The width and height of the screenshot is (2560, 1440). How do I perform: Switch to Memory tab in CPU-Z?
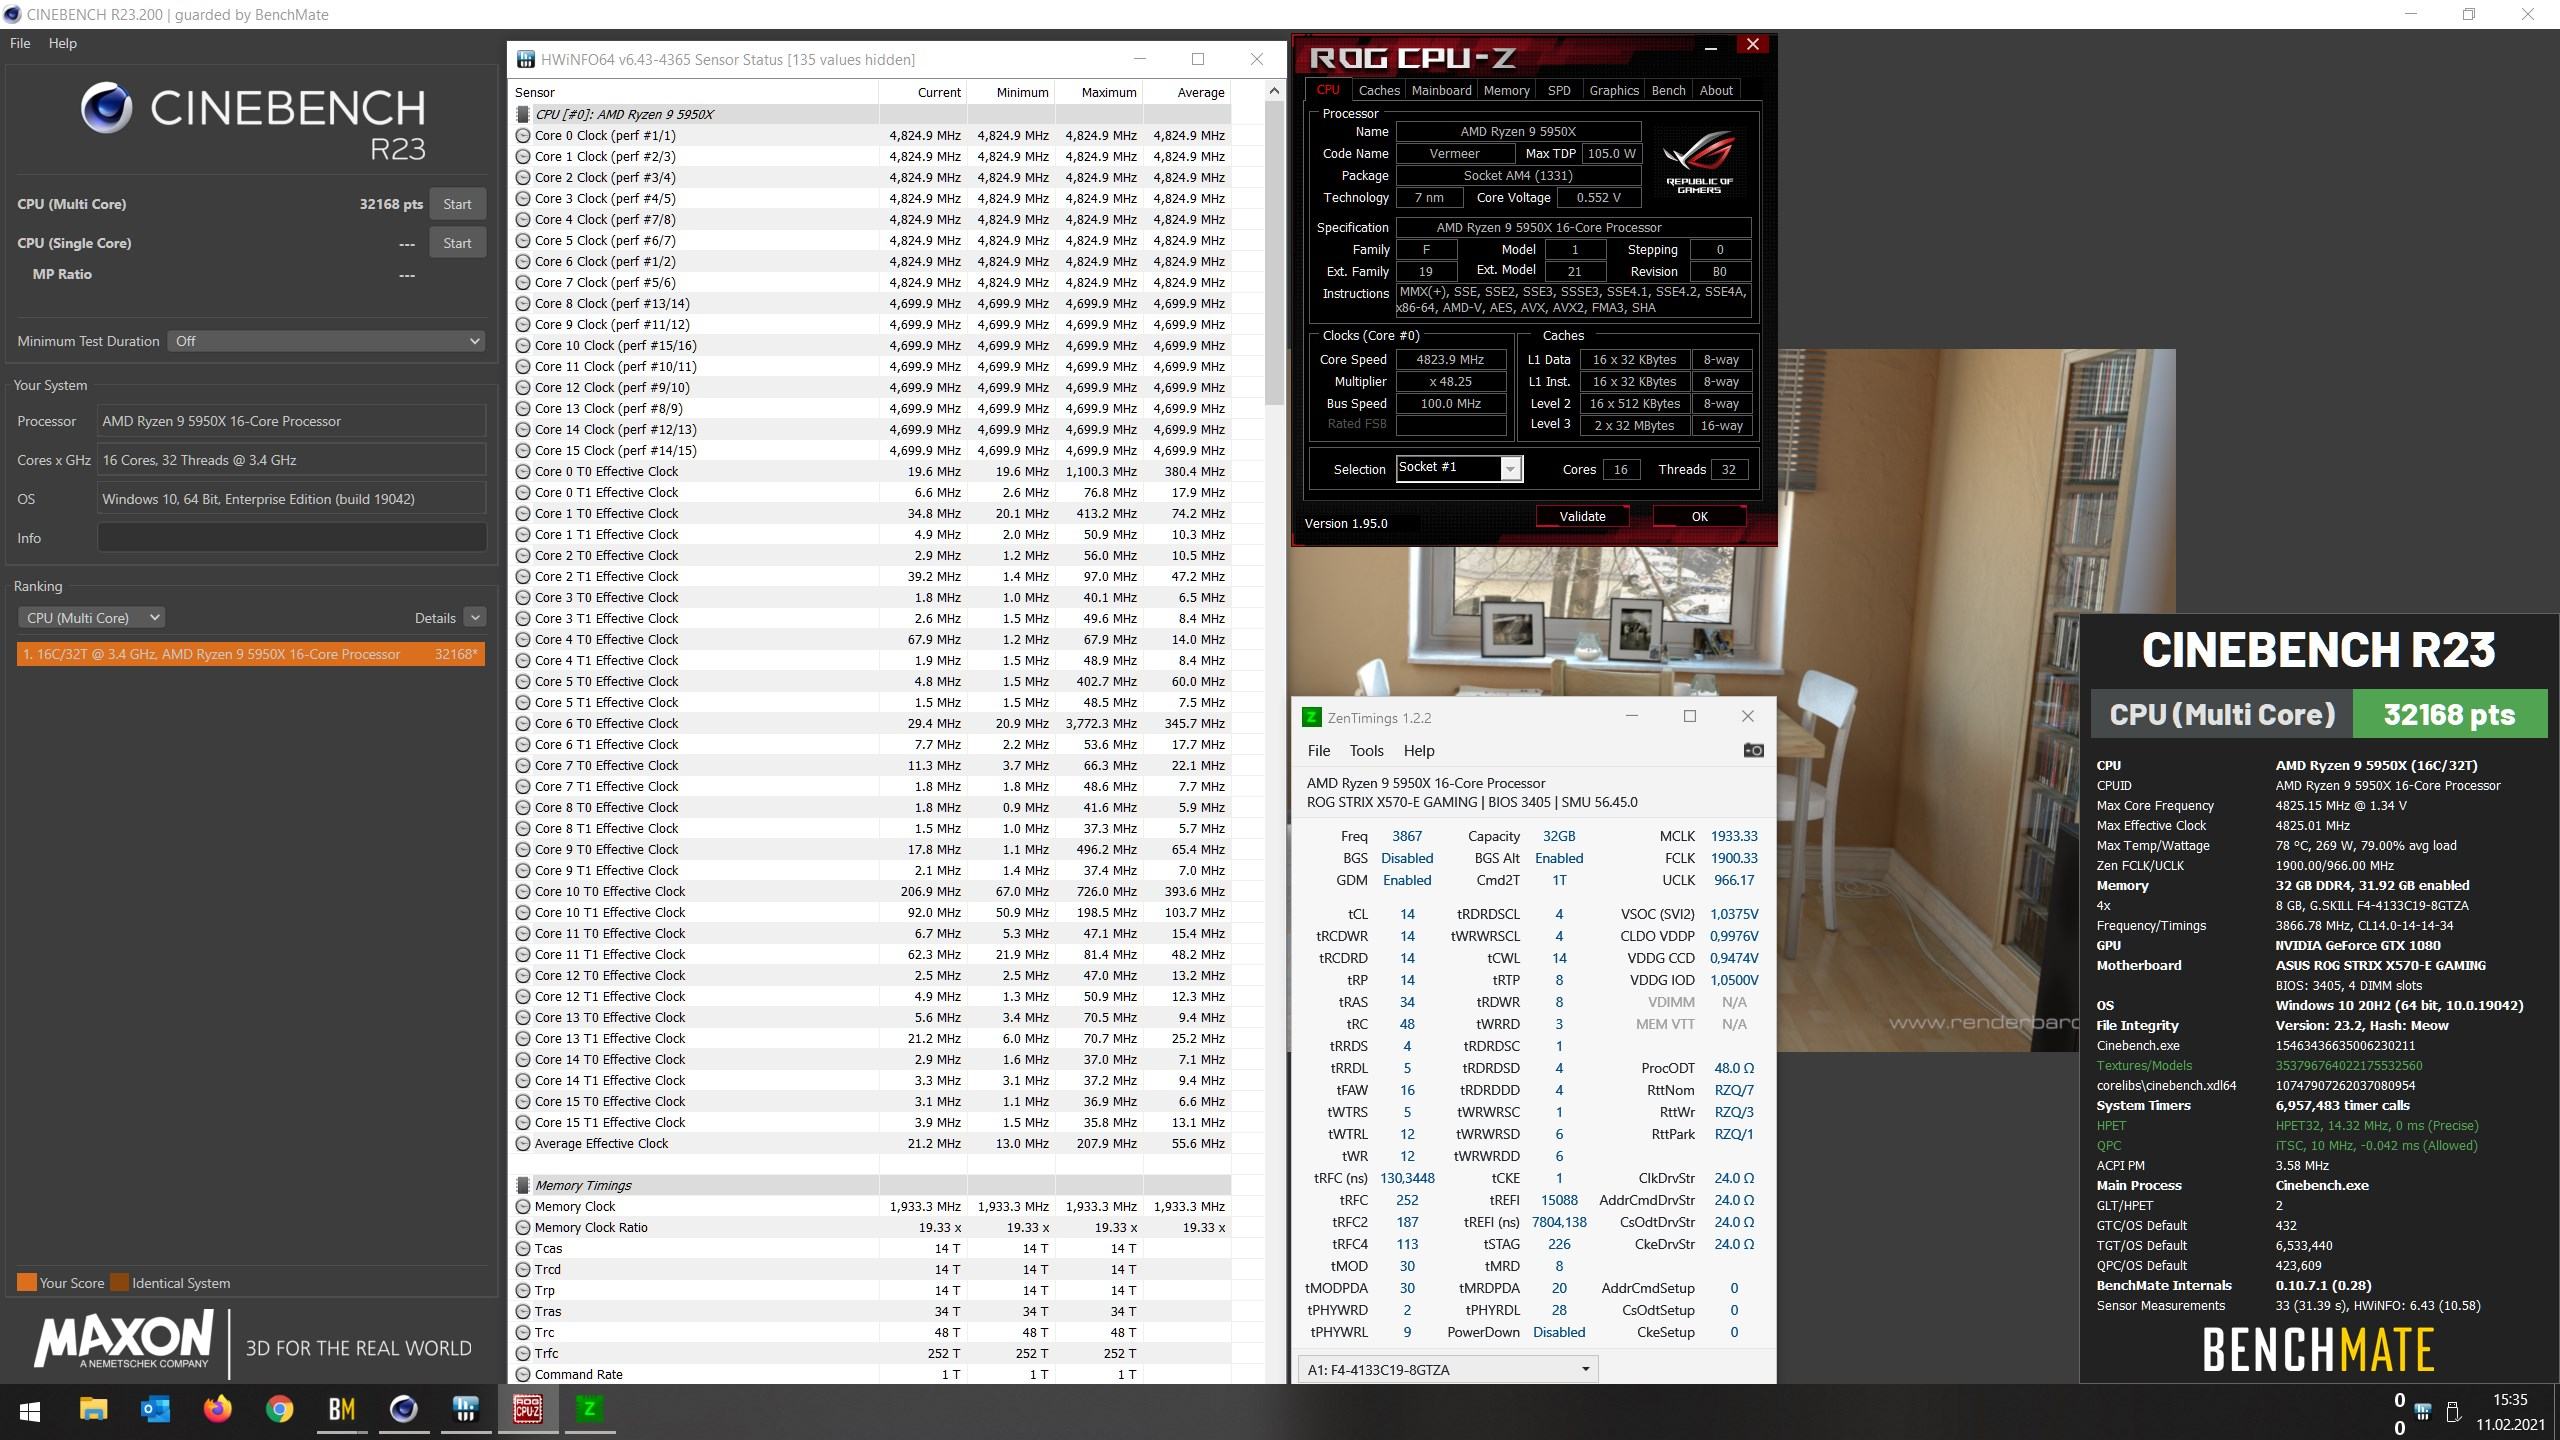pyautogui.click(x=1506, y=90)
